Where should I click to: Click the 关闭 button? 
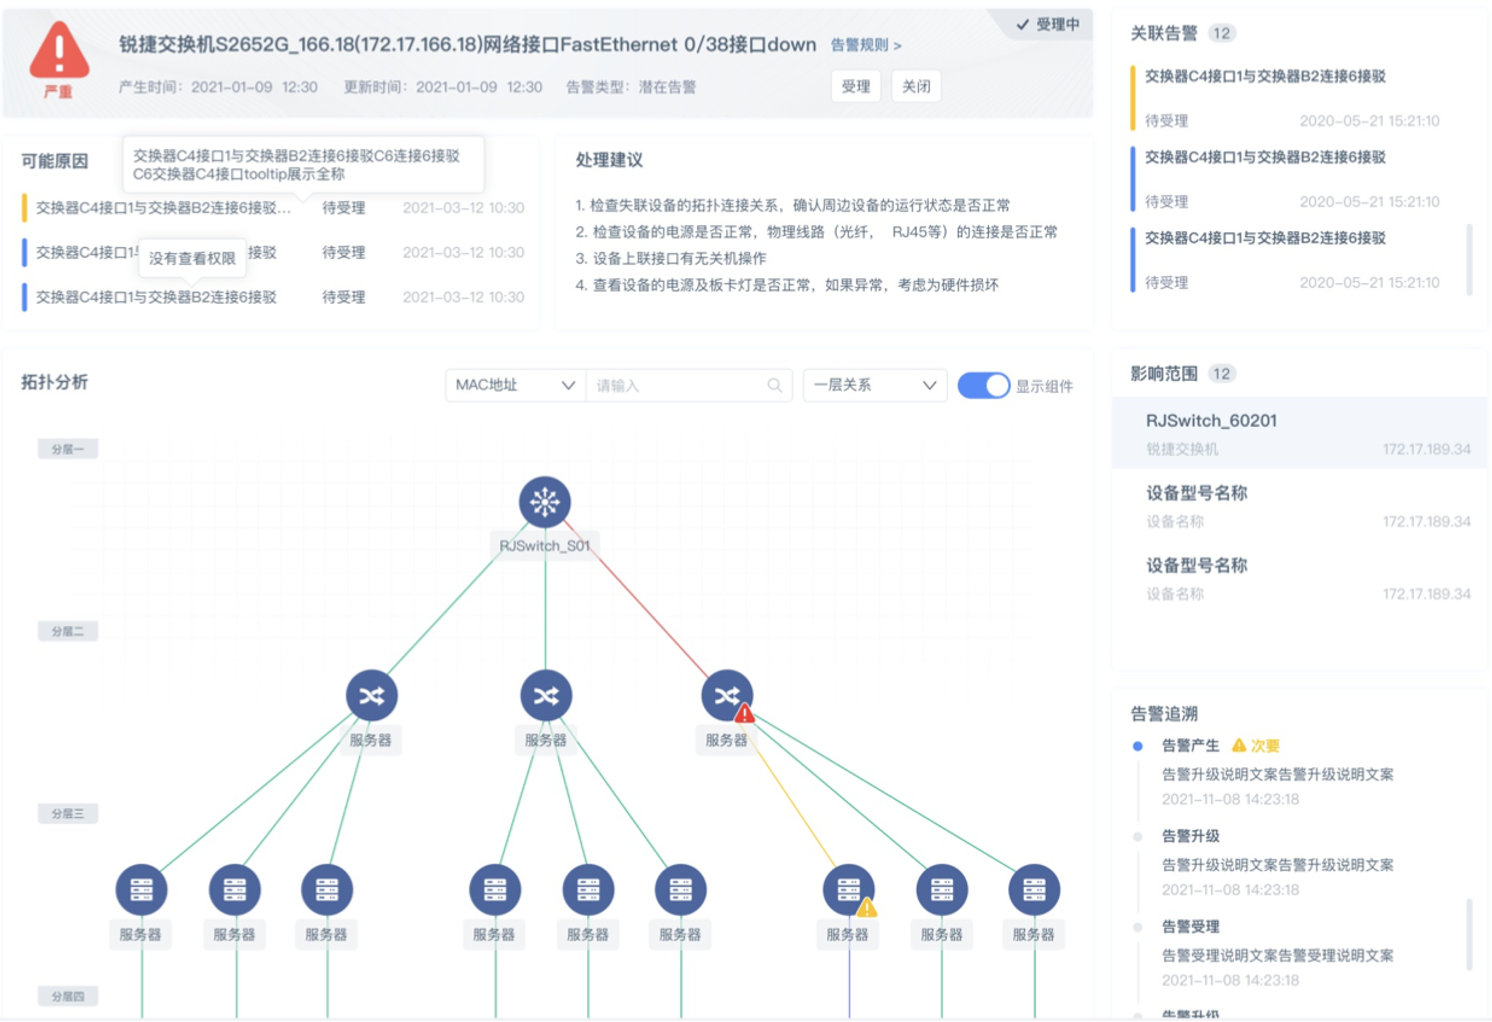coord(916,86)
